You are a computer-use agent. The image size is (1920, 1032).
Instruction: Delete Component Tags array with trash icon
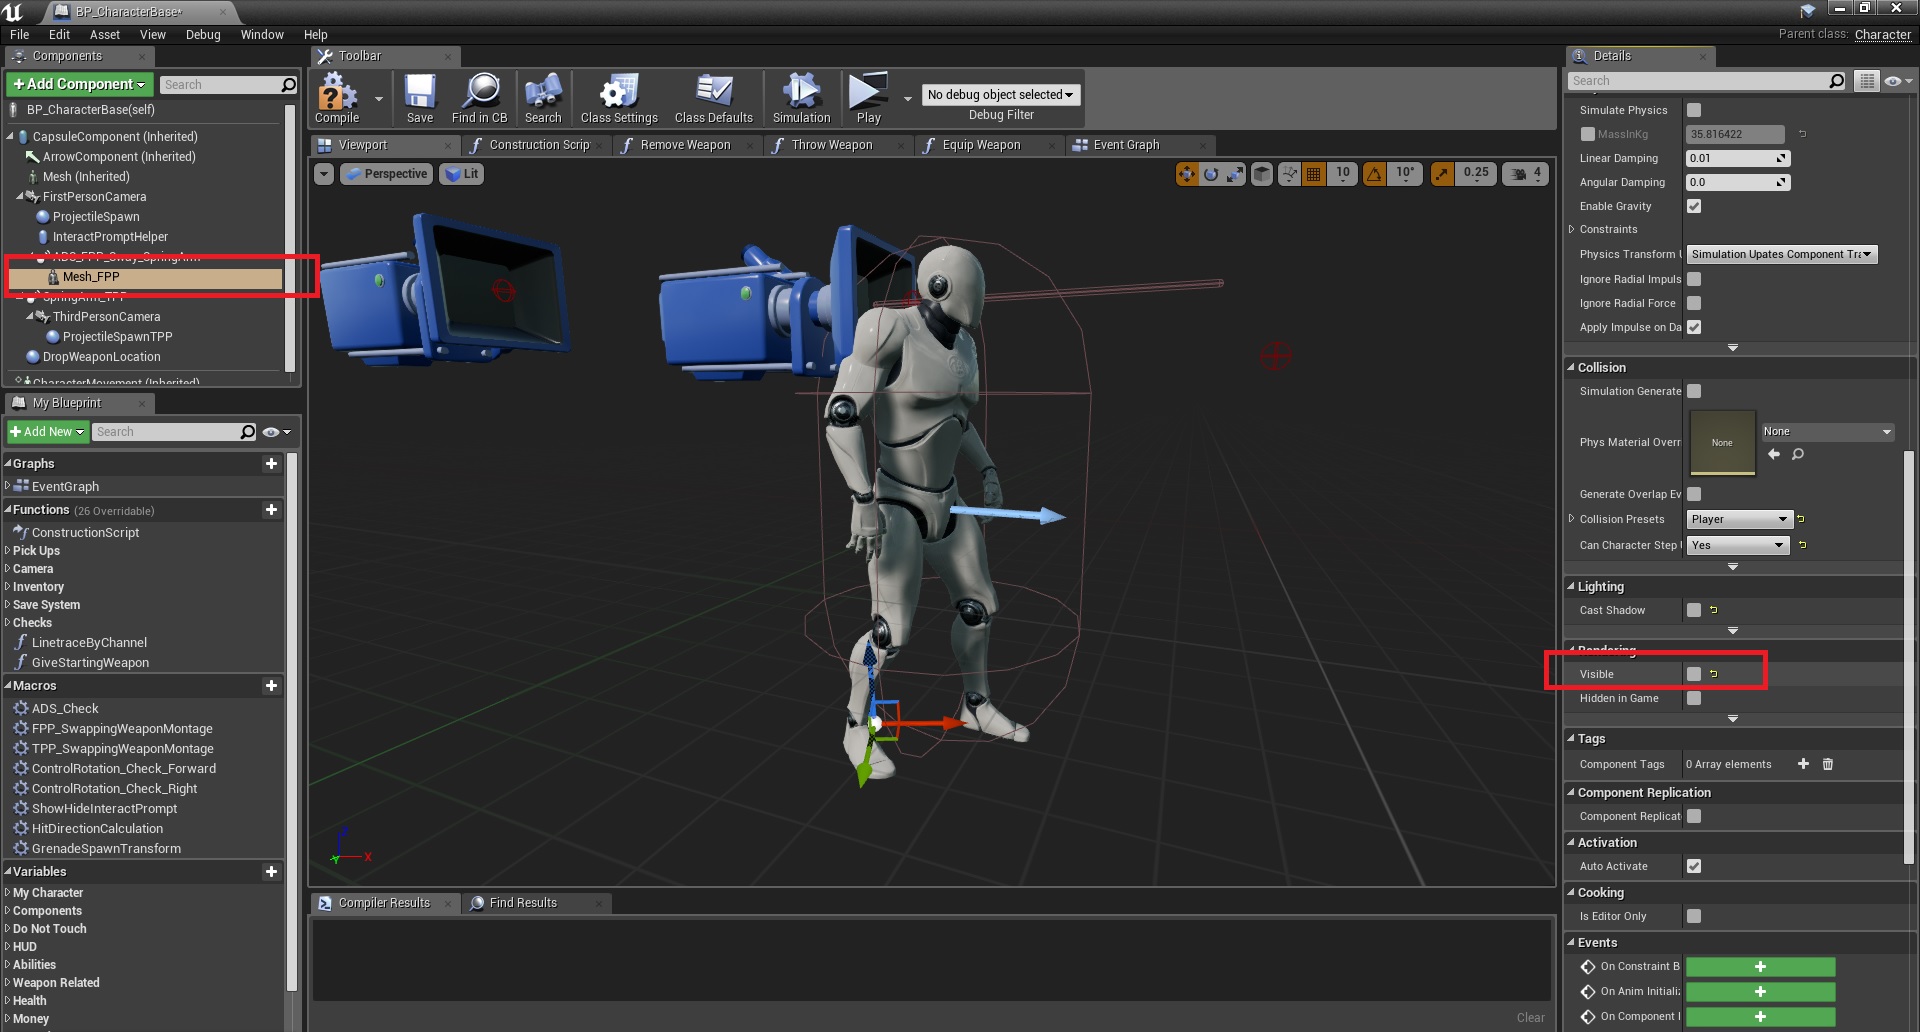pos(1828,764)
